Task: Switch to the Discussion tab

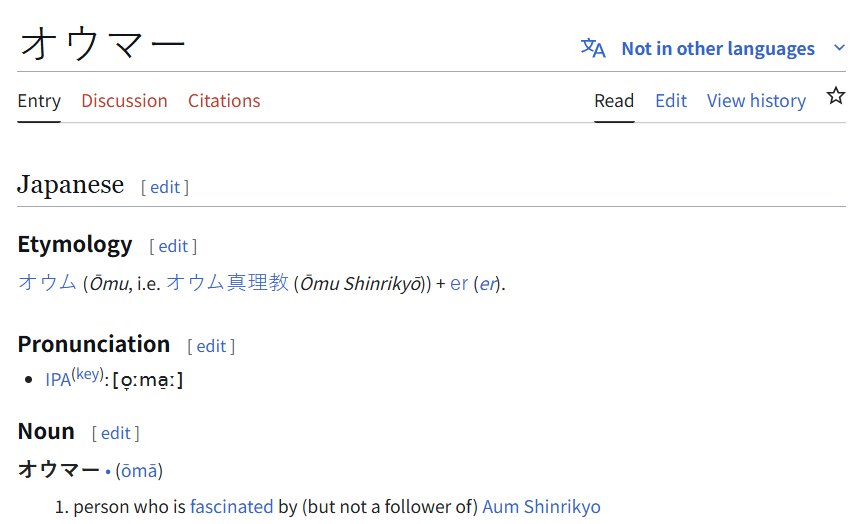Action: click(124, 101)
